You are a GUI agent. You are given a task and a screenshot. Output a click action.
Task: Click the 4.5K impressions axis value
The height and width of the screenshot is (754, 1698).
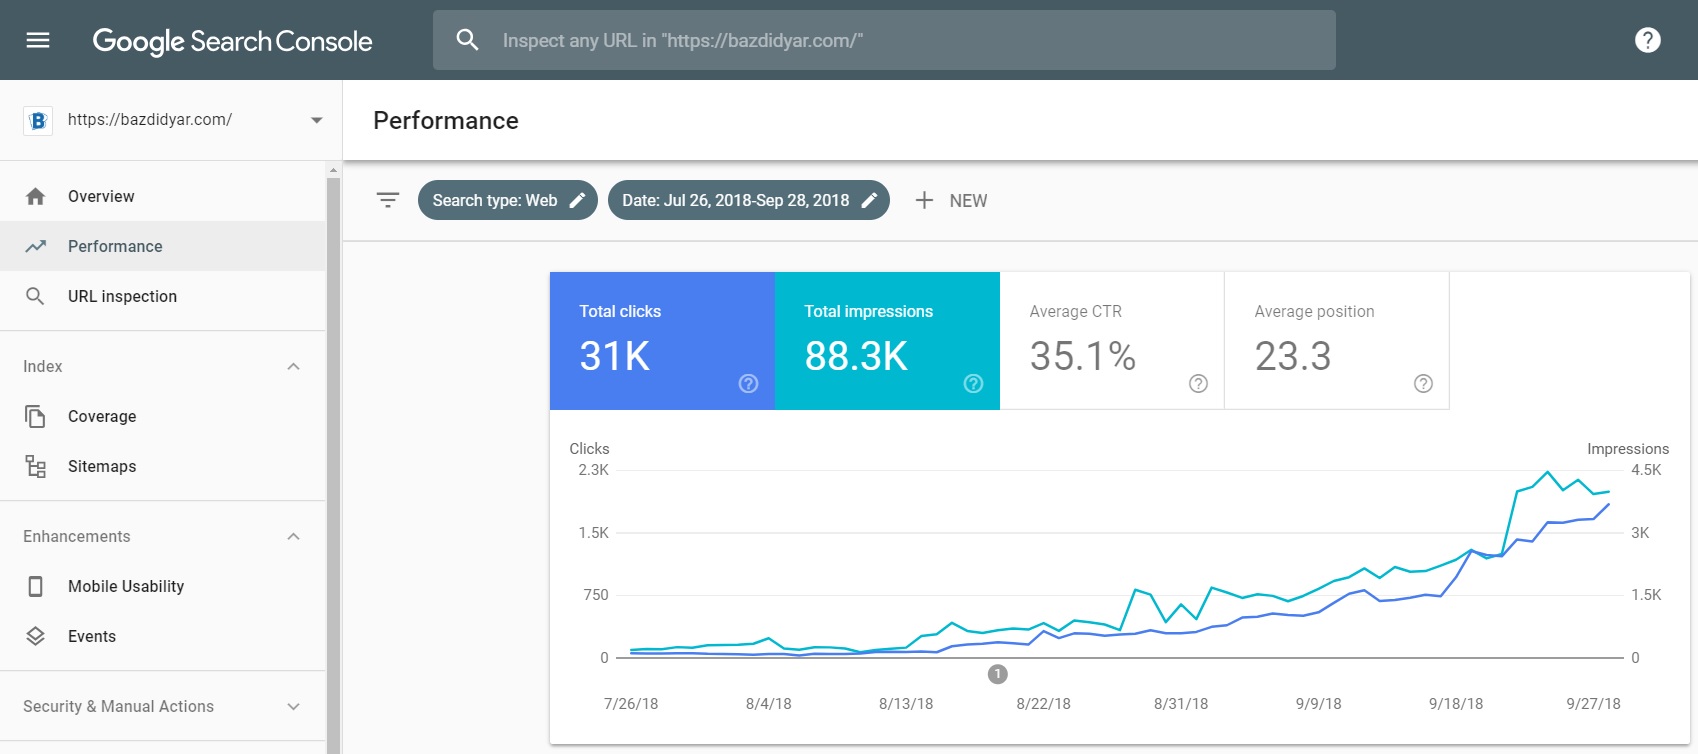(1646, 470)
